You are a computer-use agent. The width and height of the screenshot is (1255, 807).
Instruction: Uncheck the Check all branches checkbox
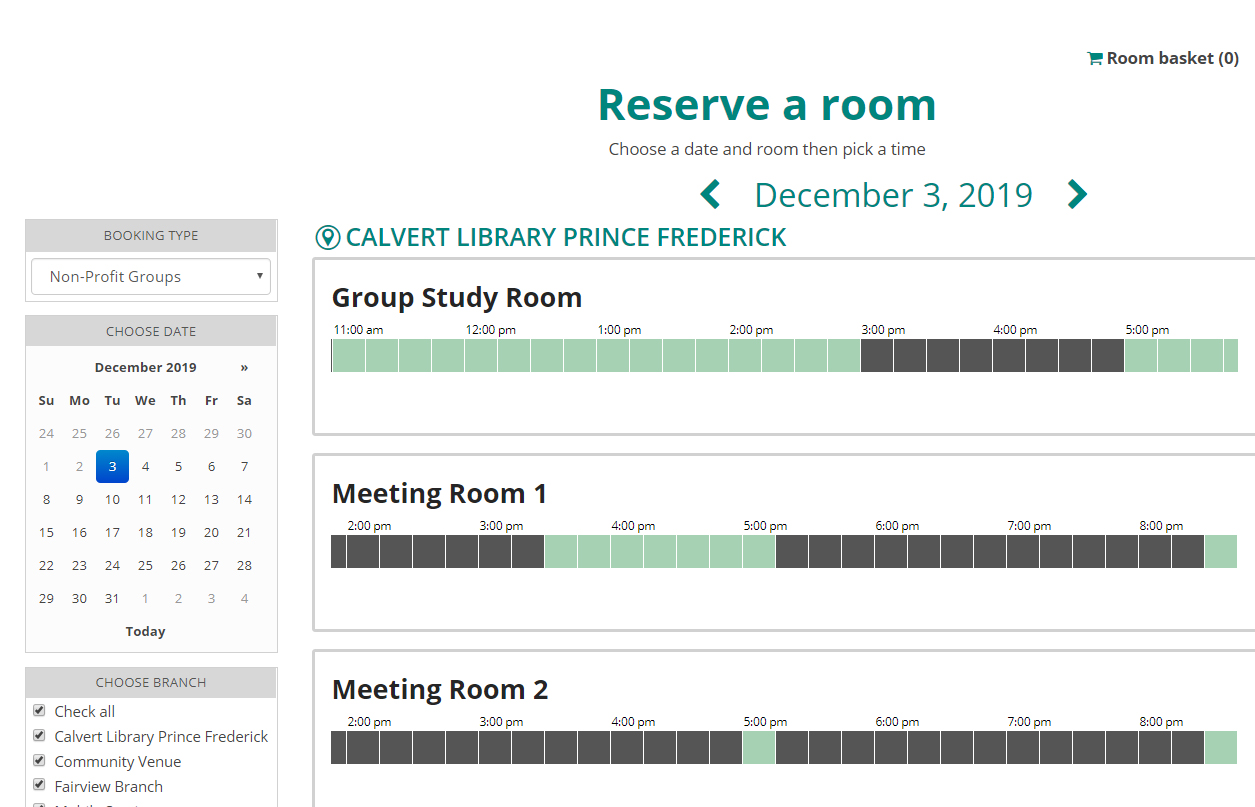(39, 710)
